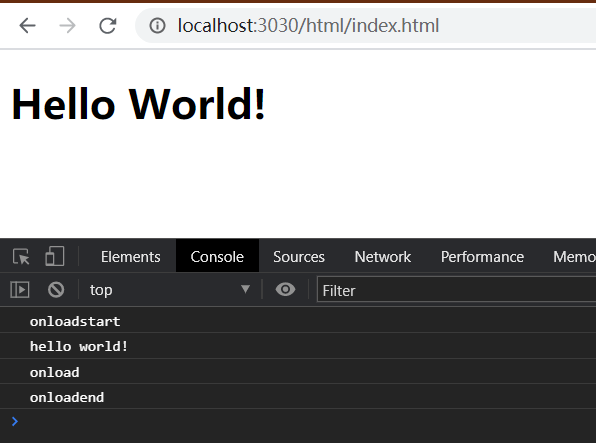
Task: Clear the console with the ban icon
Action: pos(56,290)
